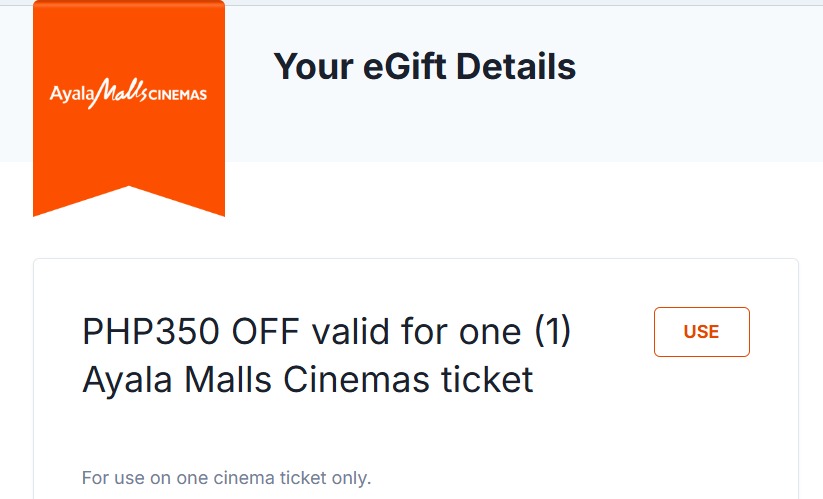Select the "Your eGift Details" heading

(424, 67)
